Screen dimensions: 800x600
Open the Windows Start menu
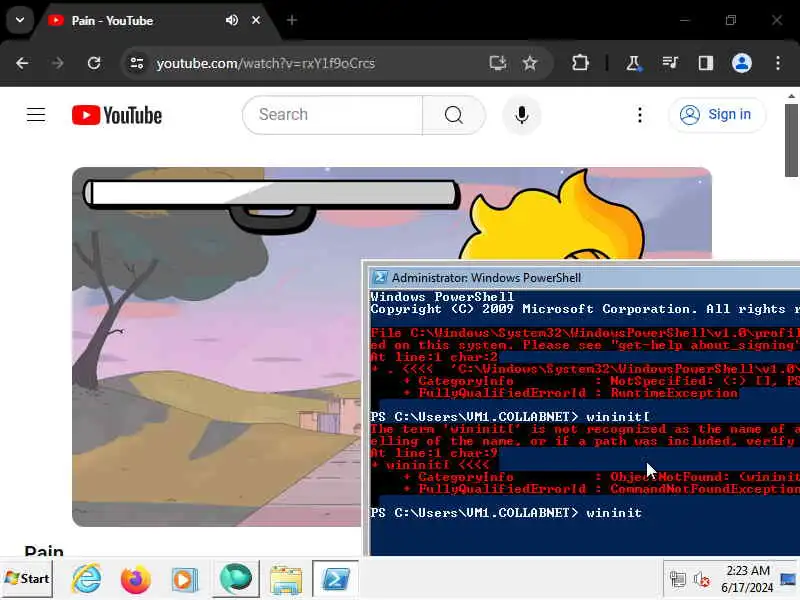pos(27,579)
